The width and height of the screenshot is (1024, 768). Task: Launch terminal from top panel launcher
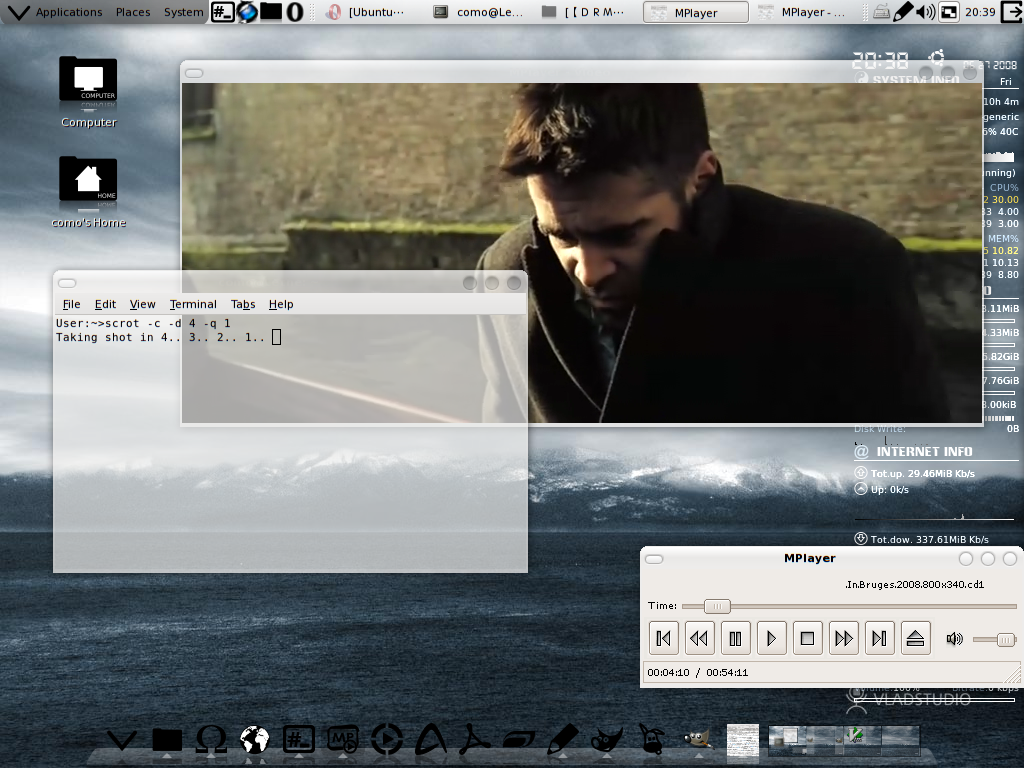click(x=222, y=12)
